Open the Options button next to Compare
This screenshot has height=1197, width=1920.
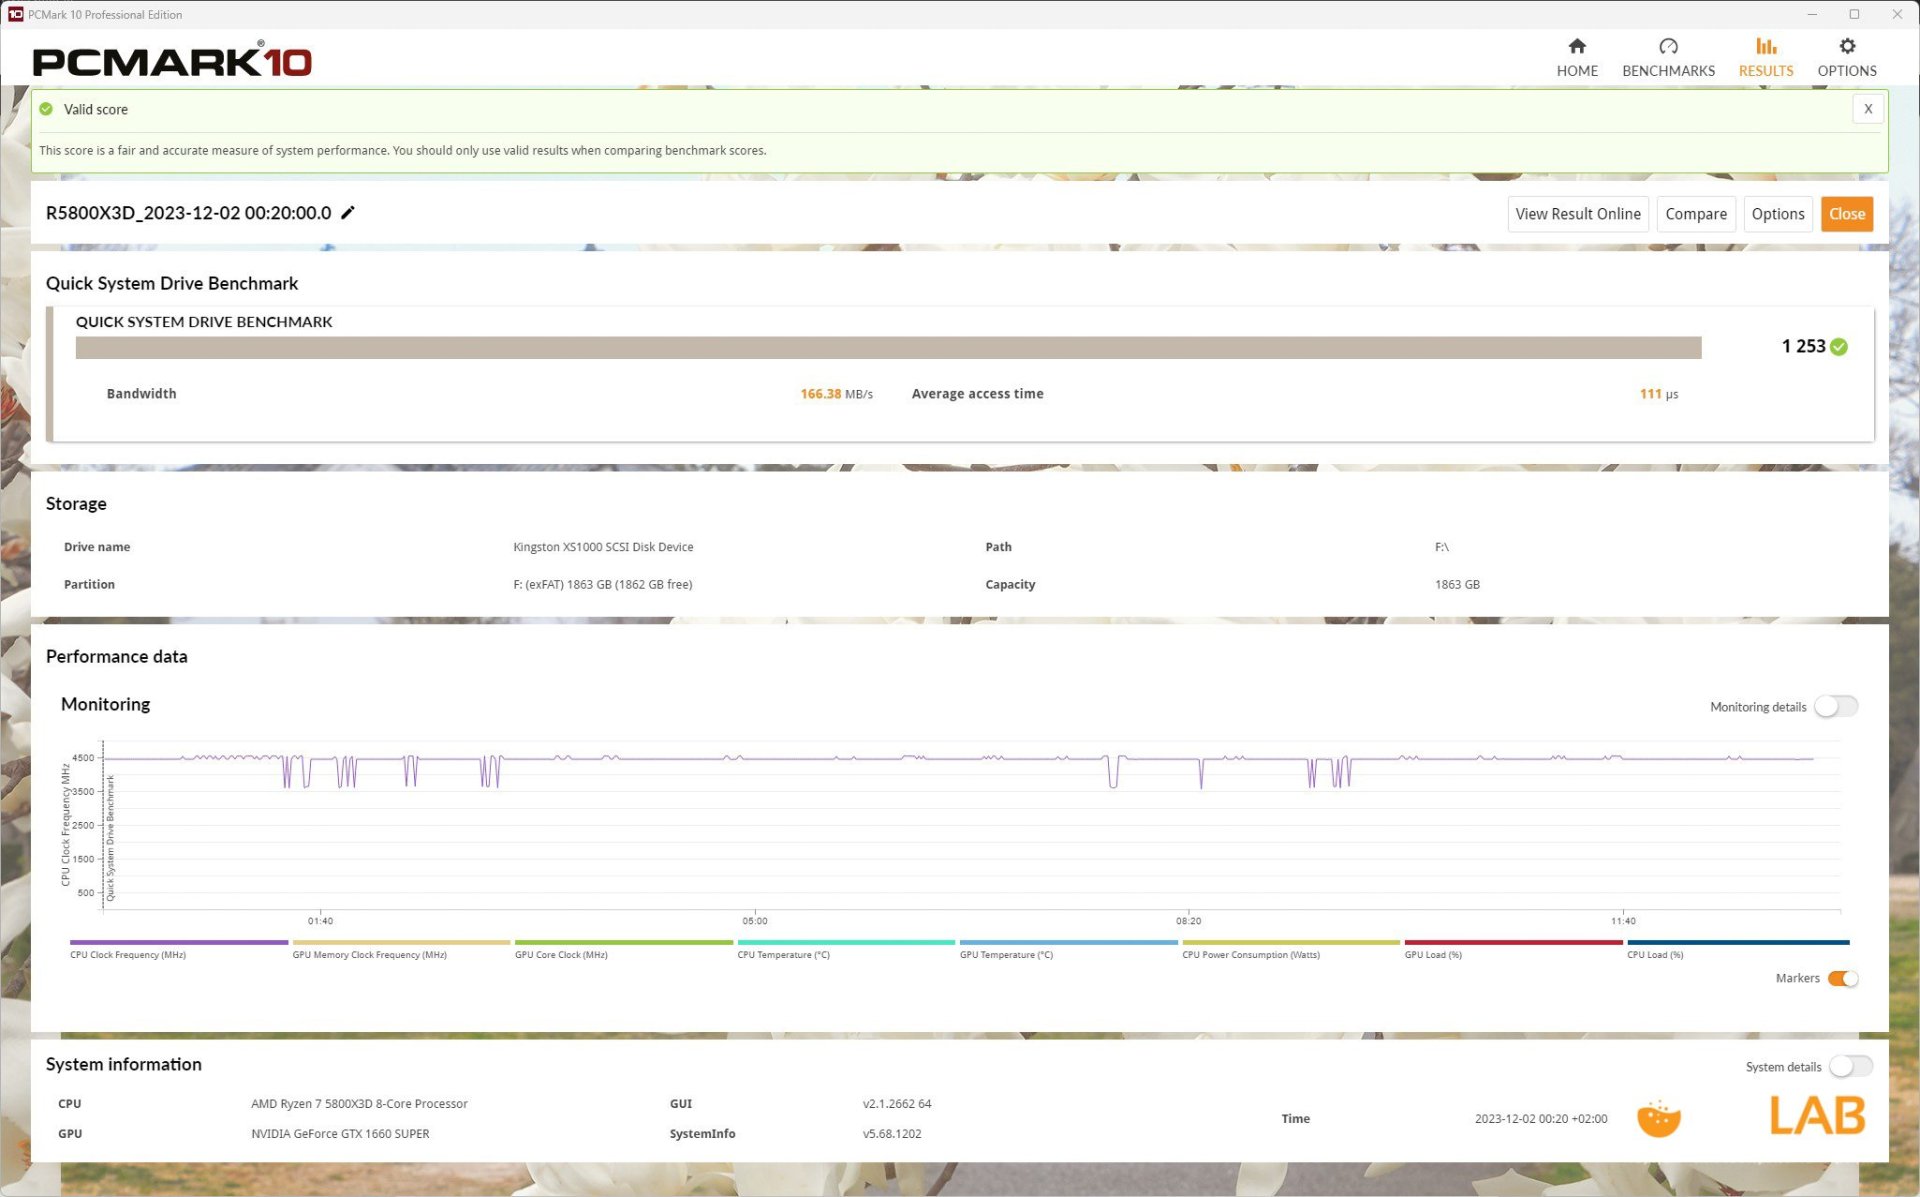click(1777, 214)
